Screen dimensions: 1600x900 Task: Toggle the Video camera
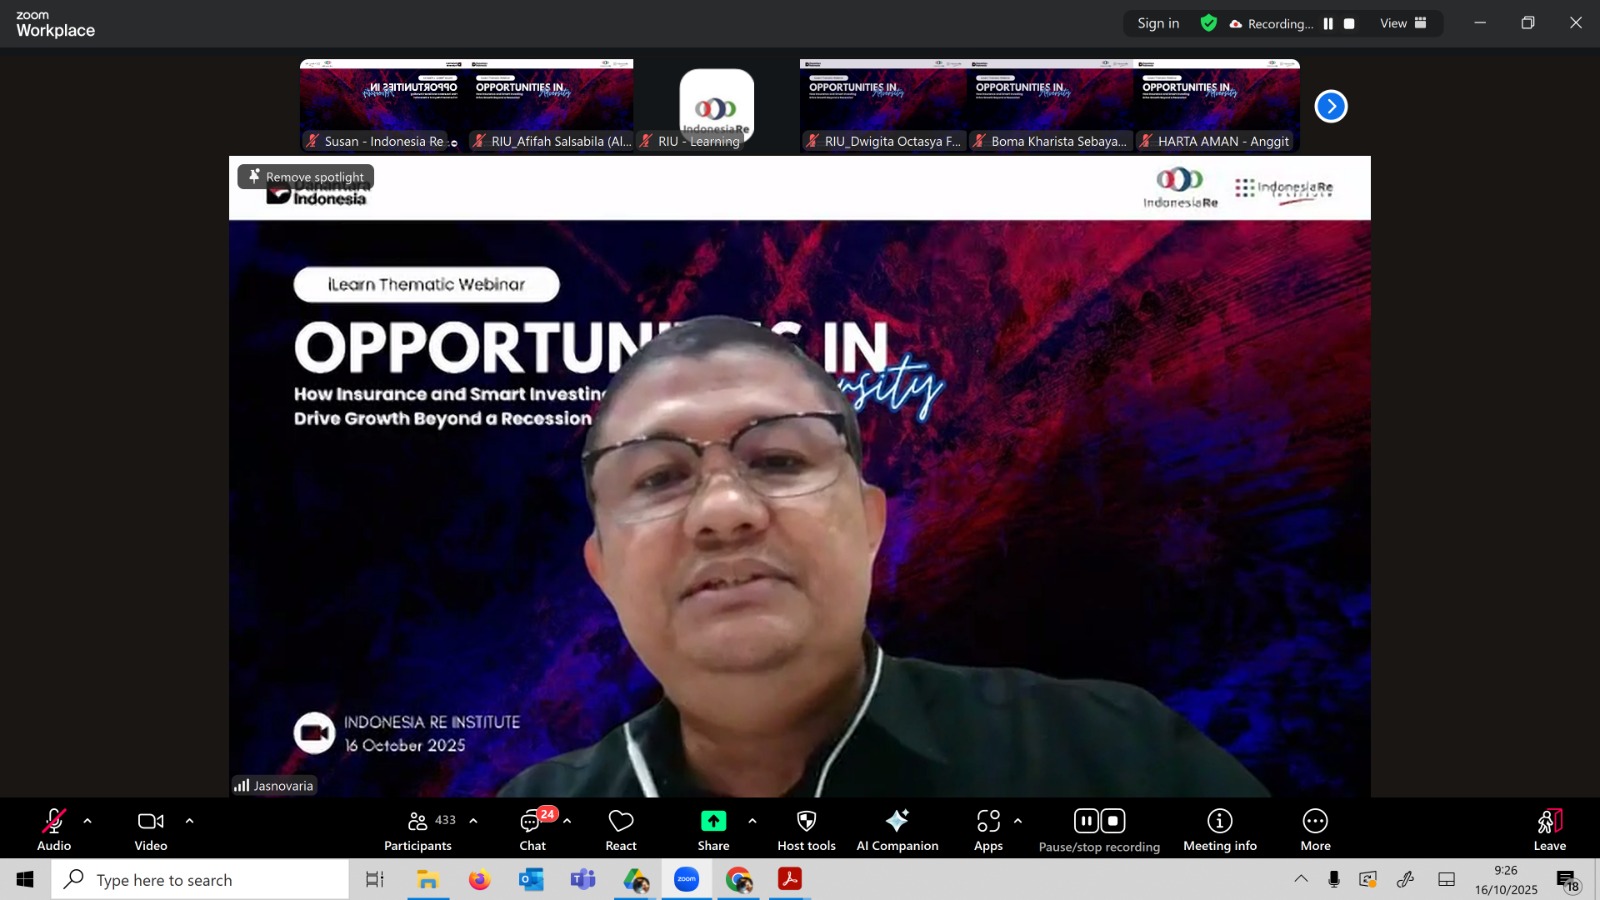151,829
